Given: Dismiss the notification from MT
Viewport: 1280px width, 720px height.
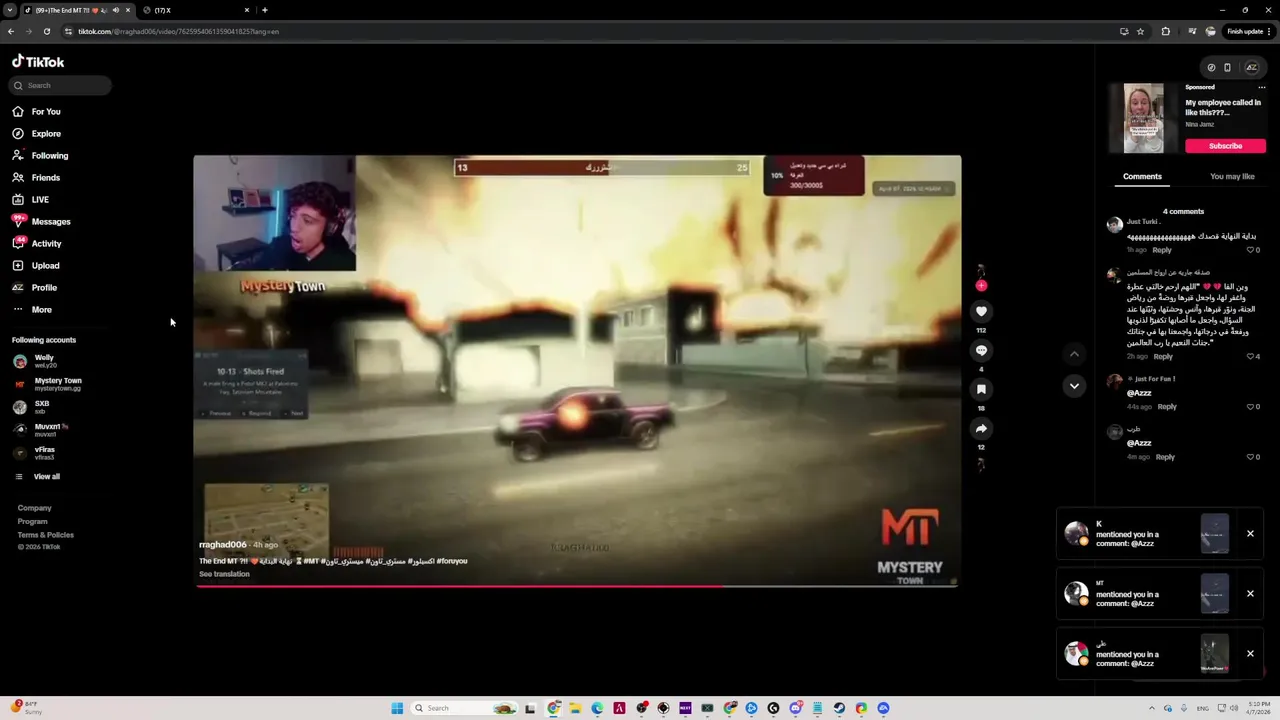Looking at the screenshot, I should tap(1250, 594).
